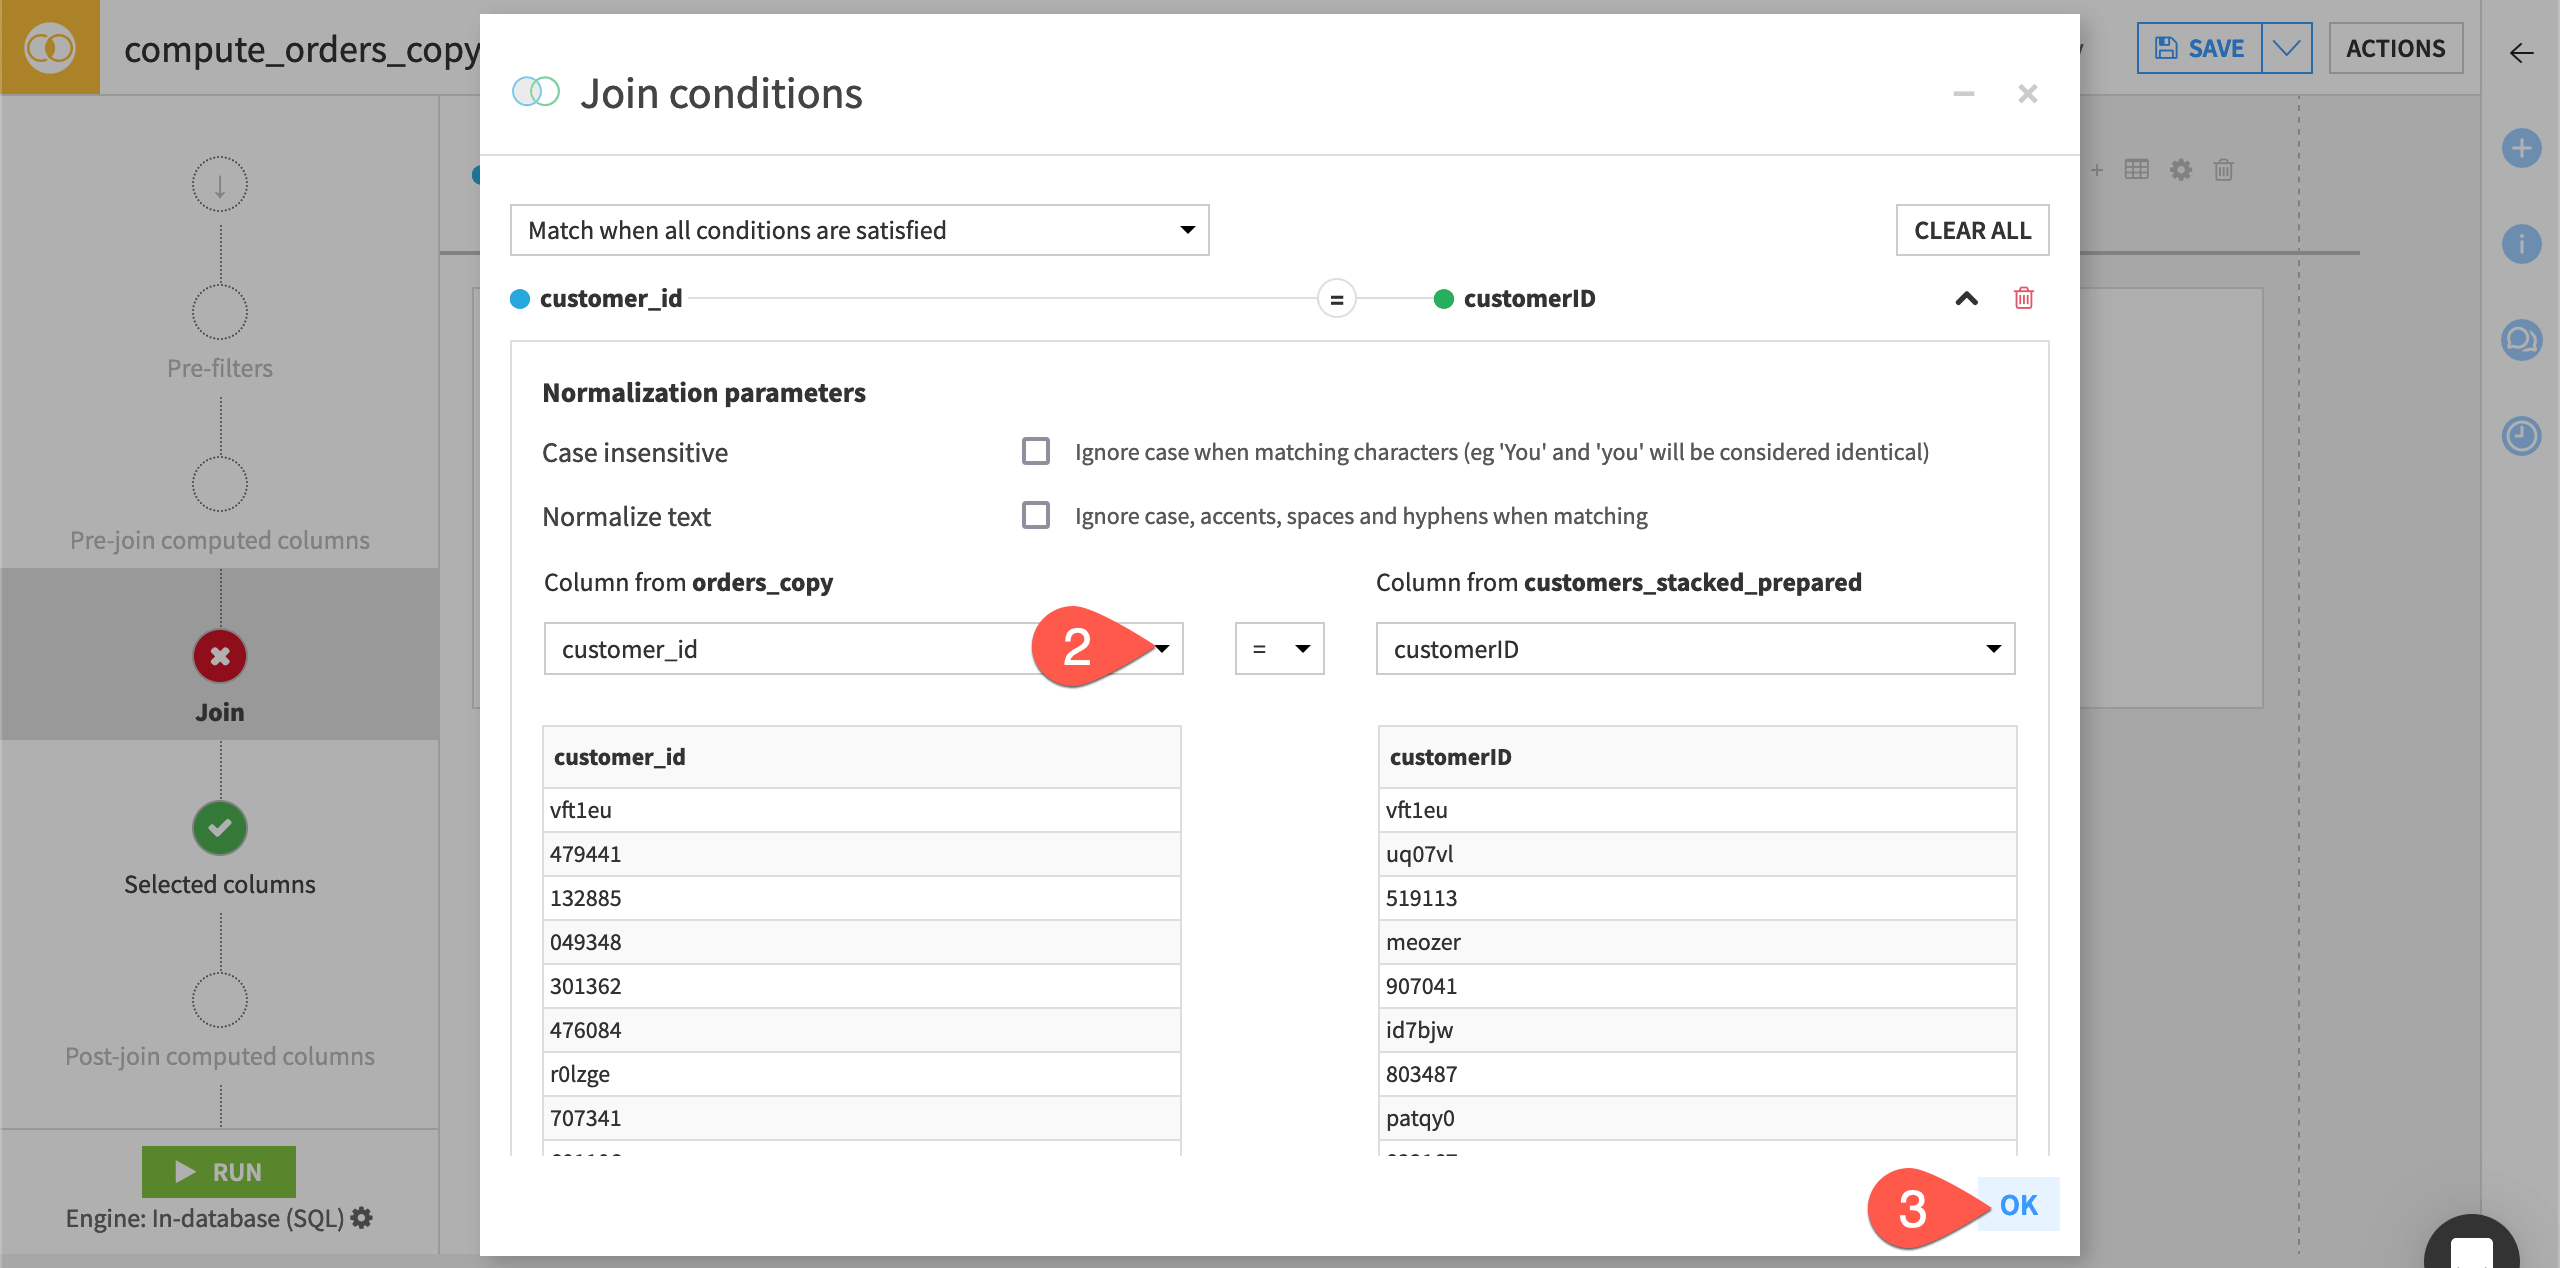
Task: Click the OK button to confirm
Action: click(2017, 1205)
